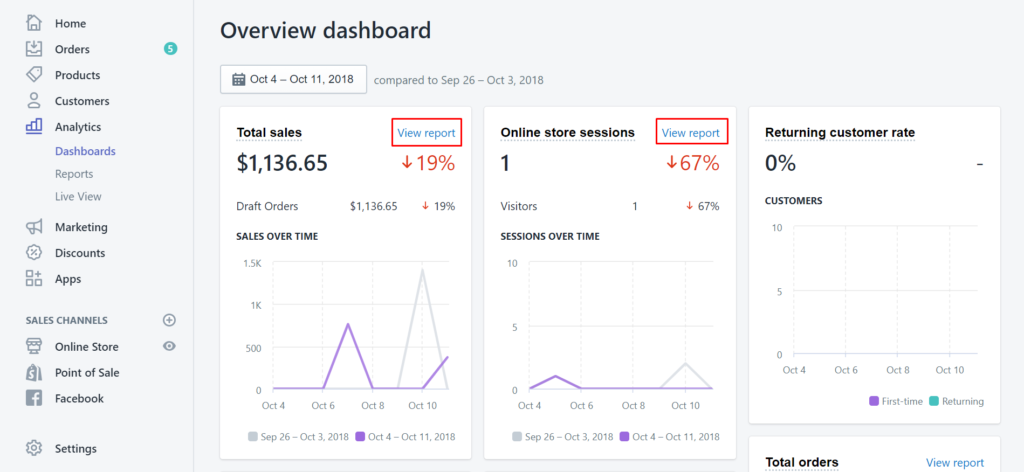The image size is (1024, 472).
Task: Click the 19% decrease indicator for Total sales
Action: pyautogui.click(x=428, y=163)
